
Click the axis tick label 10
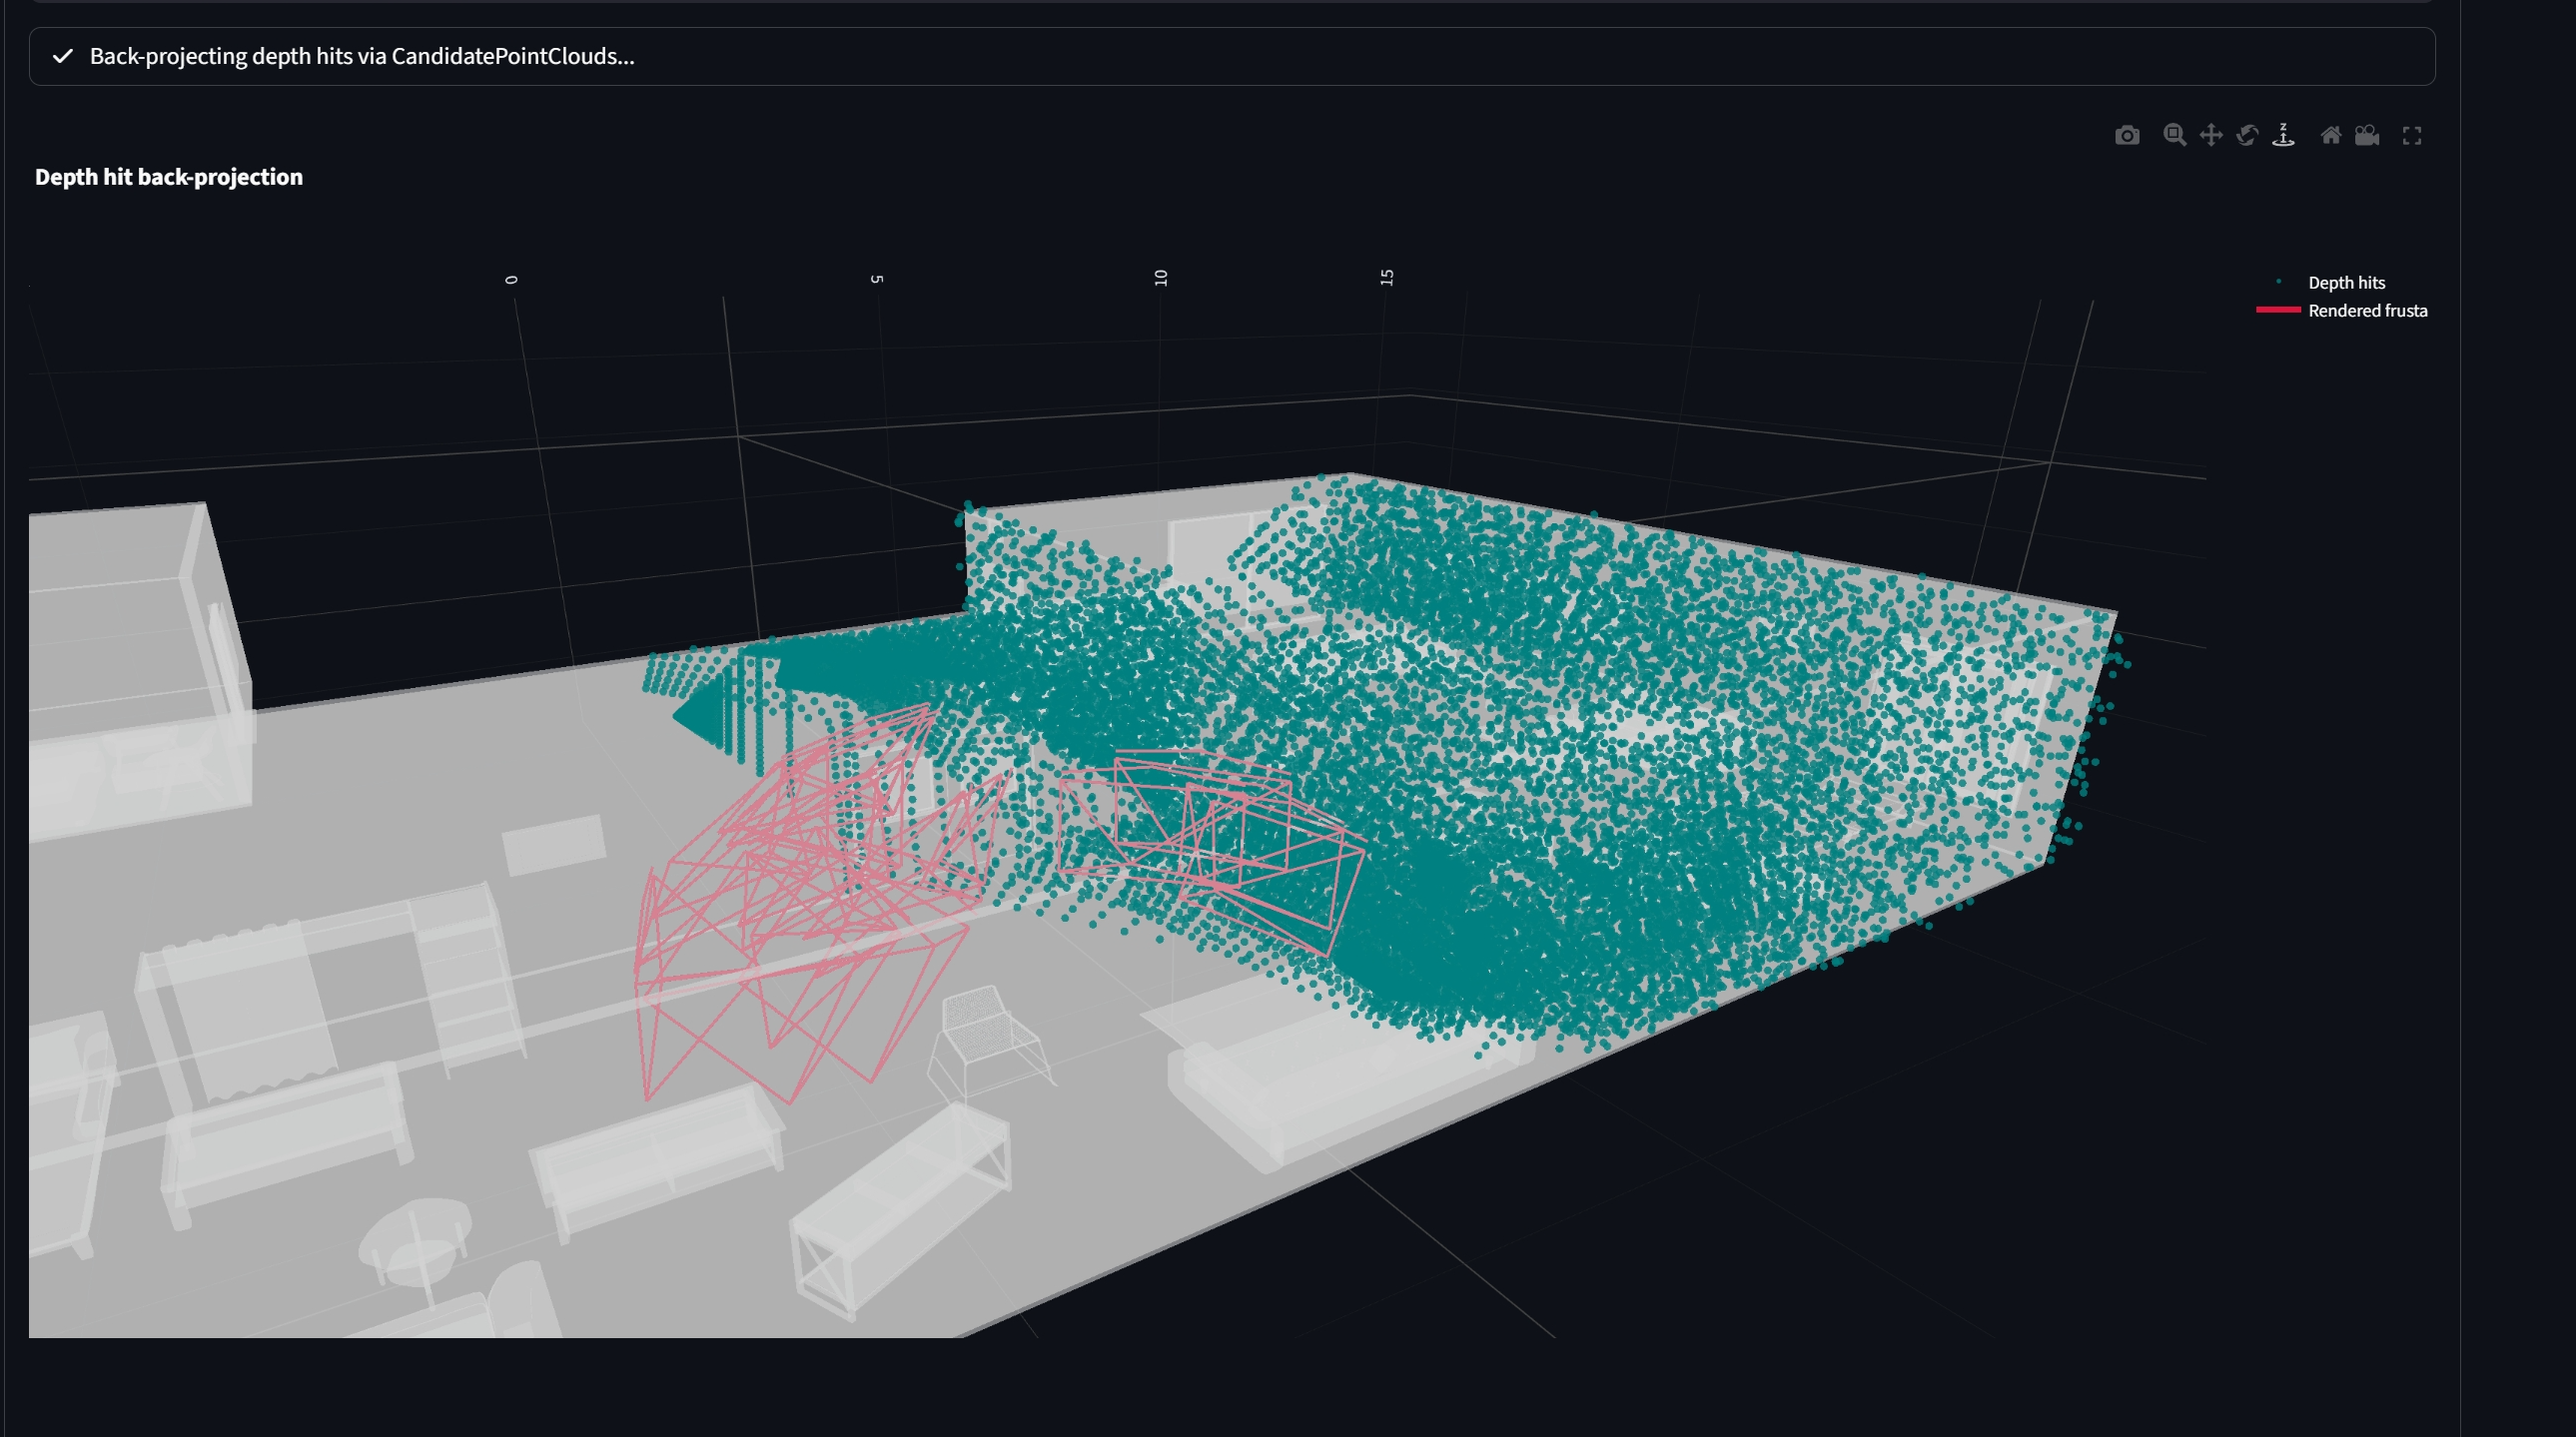[x=1161, y=278]
